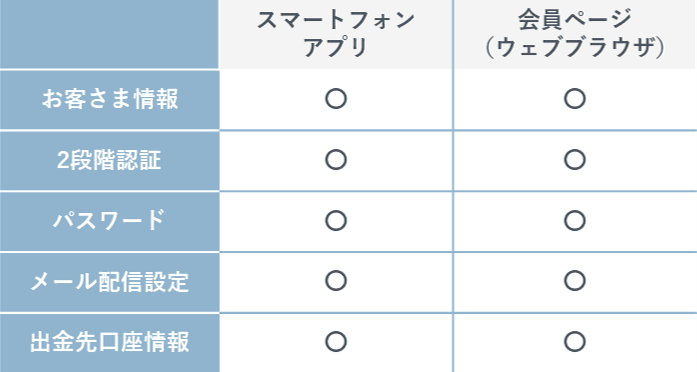Click the 会員ページ(ウェブブラウザ) column header
697x372 pixels.
[x=575, y=34]
